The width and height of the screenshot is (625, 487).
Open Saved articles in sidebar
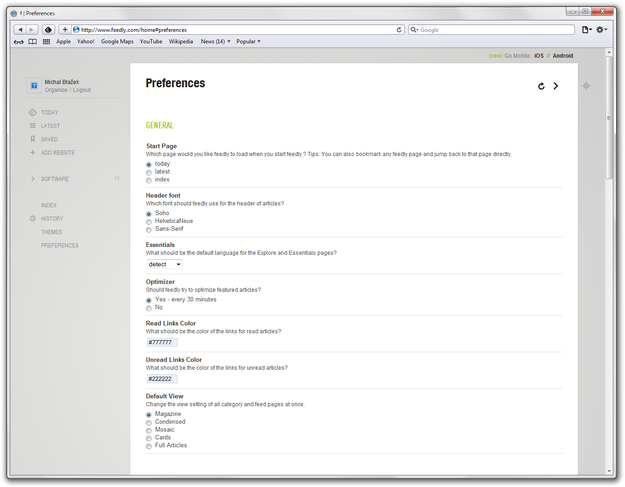pyautogui.click(x=49, y=139)
